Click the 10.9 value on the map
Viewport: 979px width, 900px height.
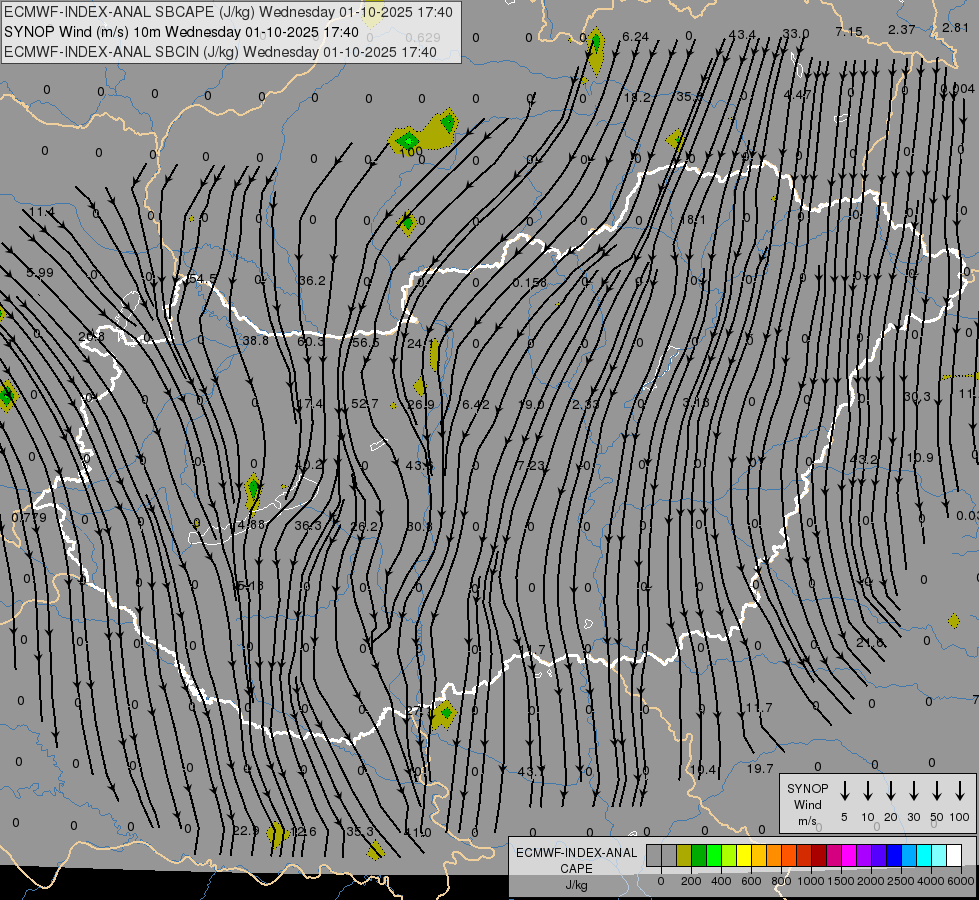click(x=920, y=457)
